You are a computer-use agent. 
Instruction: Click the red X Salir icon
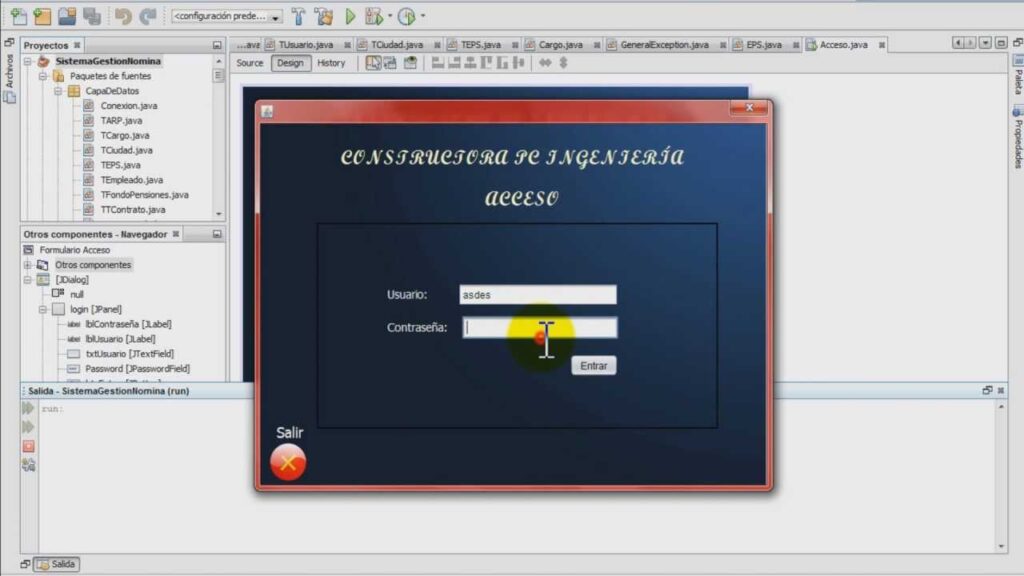coord(288,462)
